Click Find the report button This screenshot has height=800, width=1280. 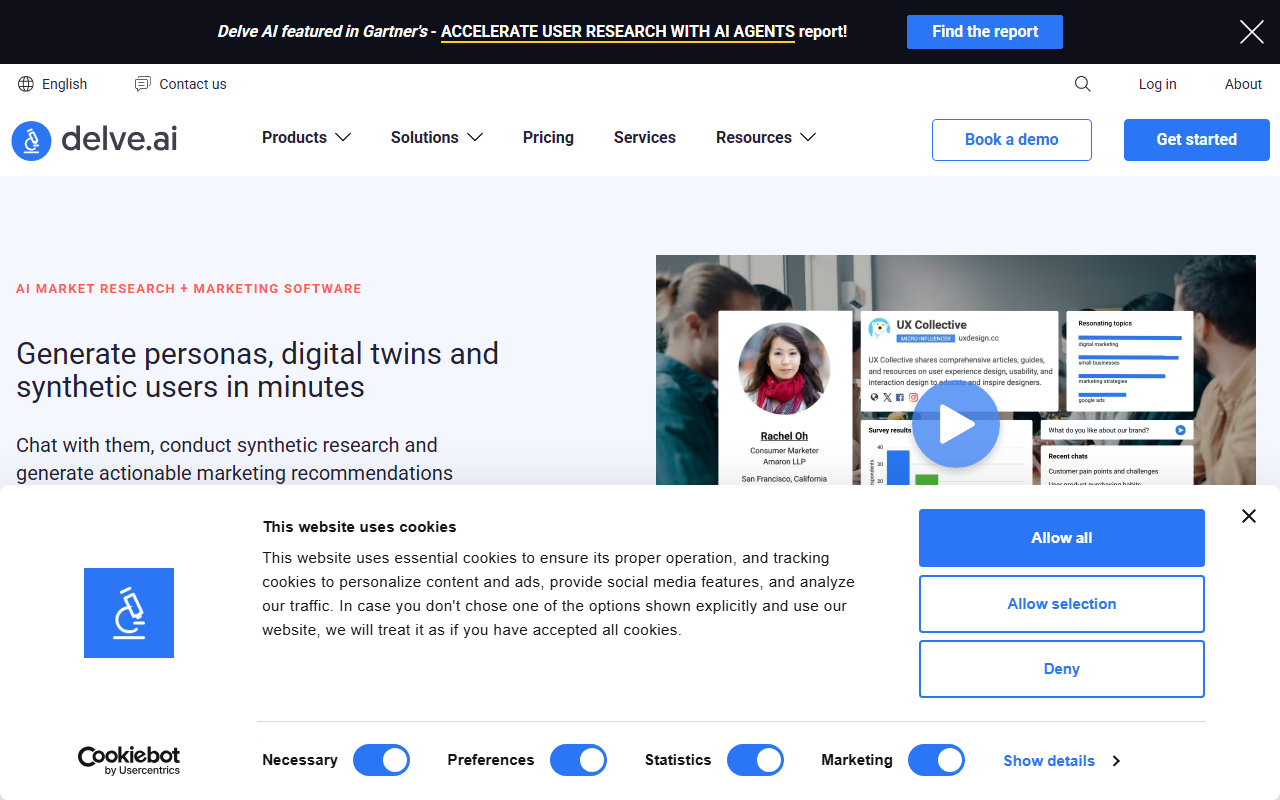[985, 32]
